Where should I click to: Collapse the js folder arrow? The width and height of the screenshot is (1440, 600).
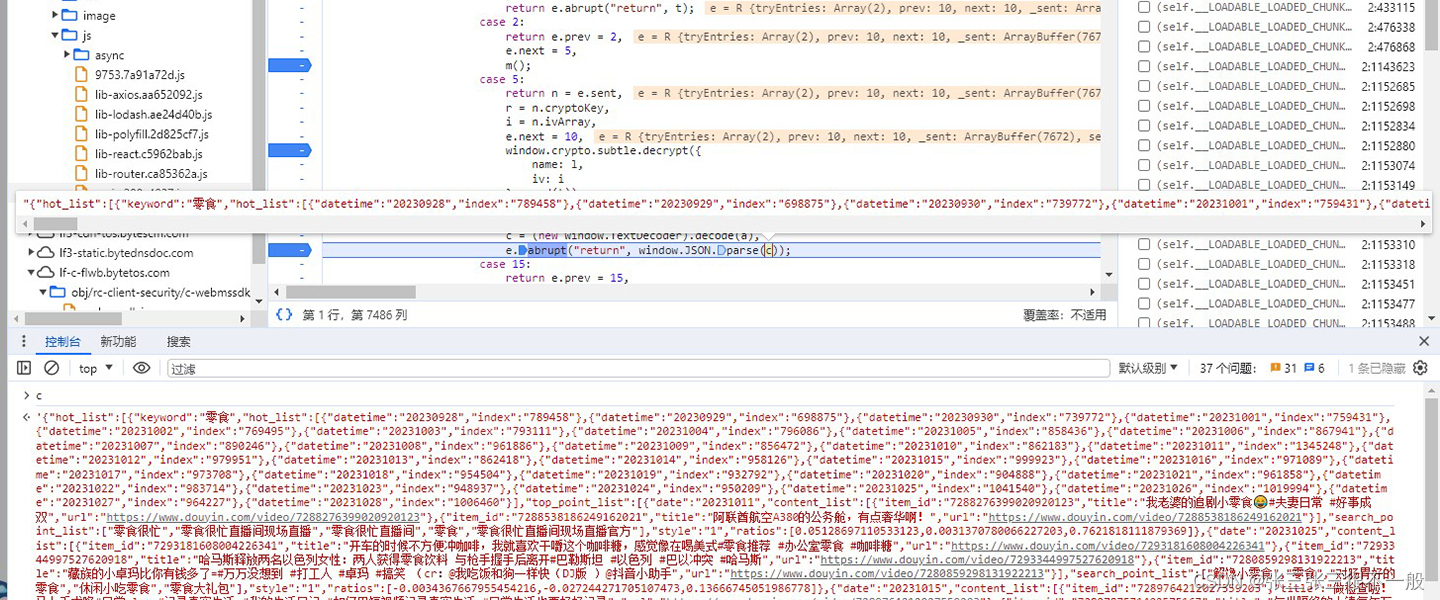pos(54,35)
